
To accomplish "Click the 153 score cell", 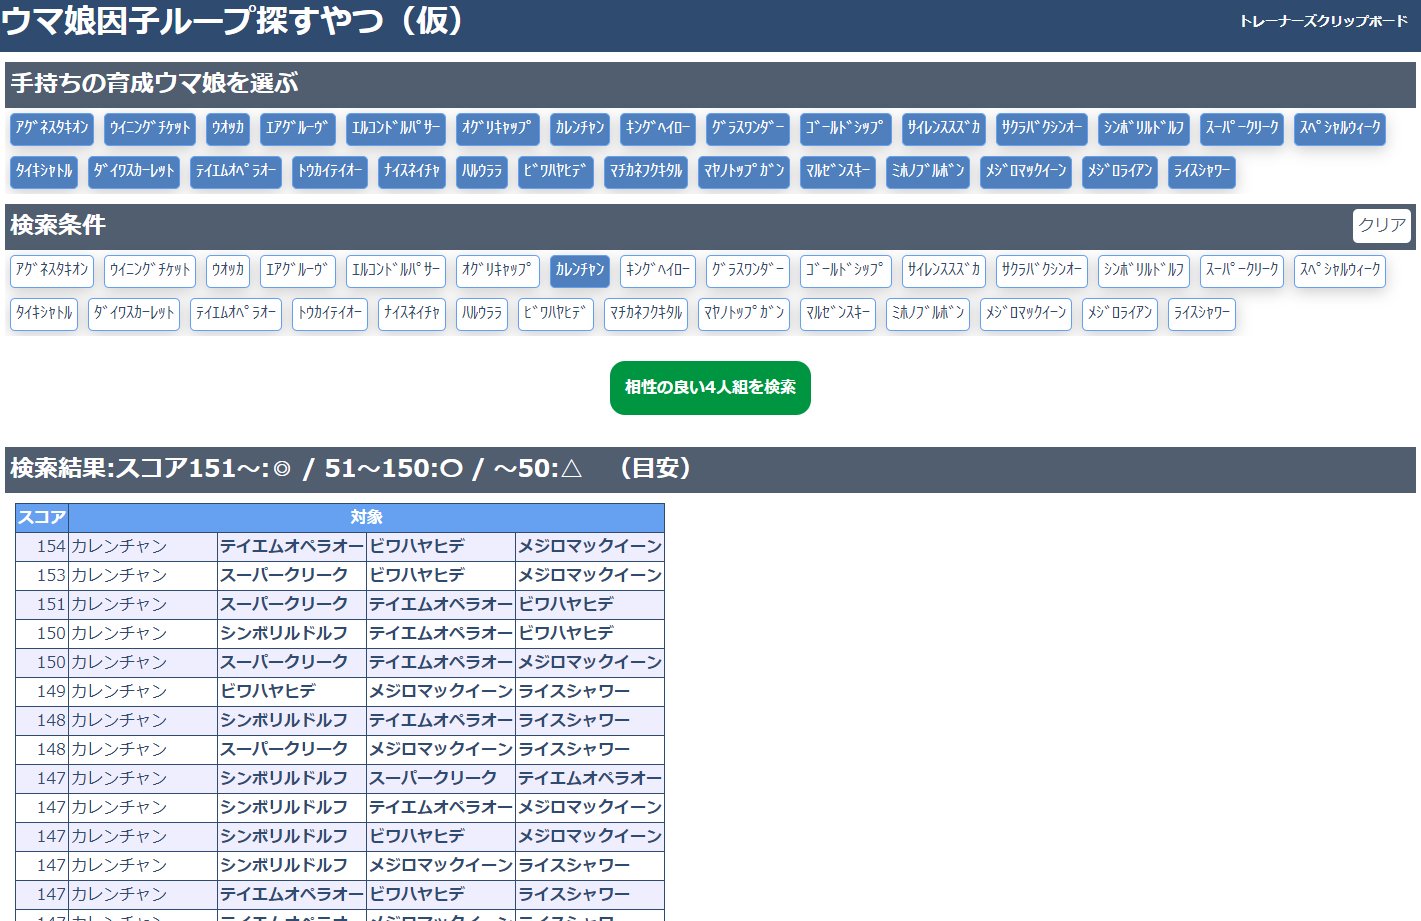I will 42,576.
